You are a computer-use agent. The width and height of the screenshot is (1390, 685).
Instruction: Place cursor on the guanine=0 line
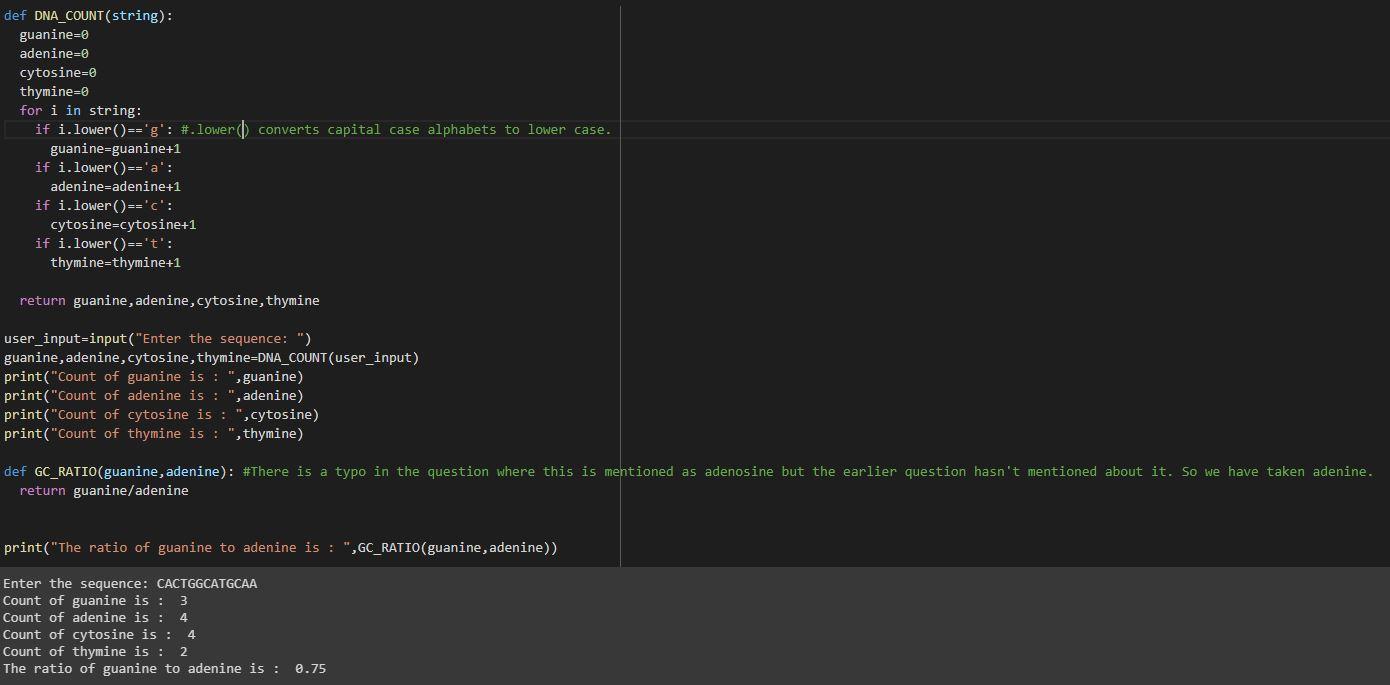(x=54, y=35)
